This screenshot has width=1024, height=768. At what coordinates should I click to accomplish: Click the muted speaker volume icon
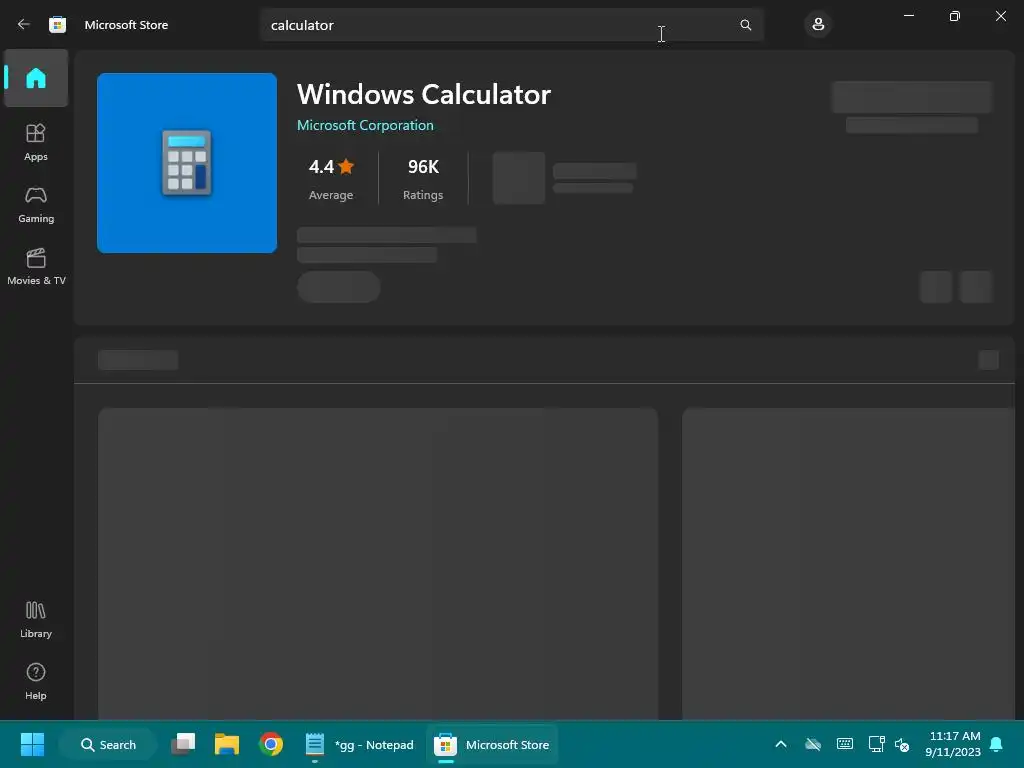pos(902,744)
